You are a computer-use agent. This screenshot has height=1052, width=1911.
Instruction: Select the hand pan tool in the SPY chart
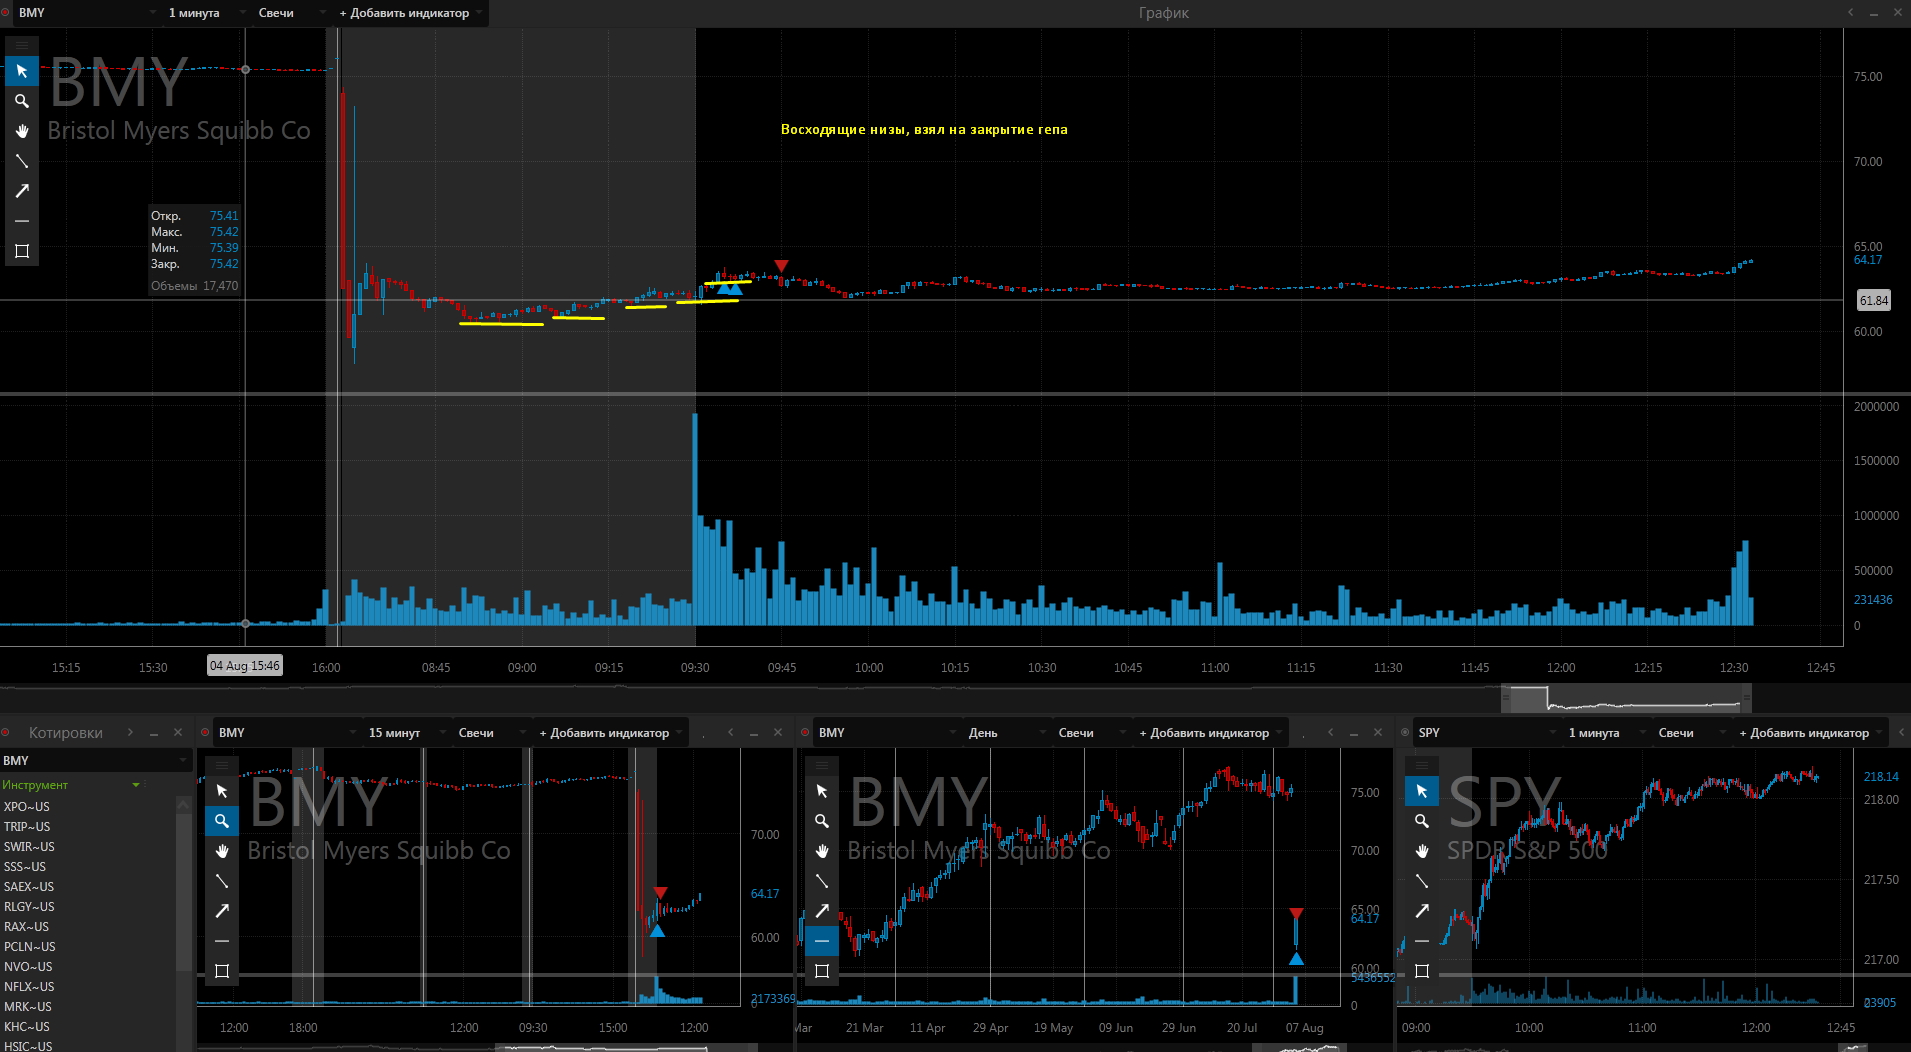(x=1422, y=851)
